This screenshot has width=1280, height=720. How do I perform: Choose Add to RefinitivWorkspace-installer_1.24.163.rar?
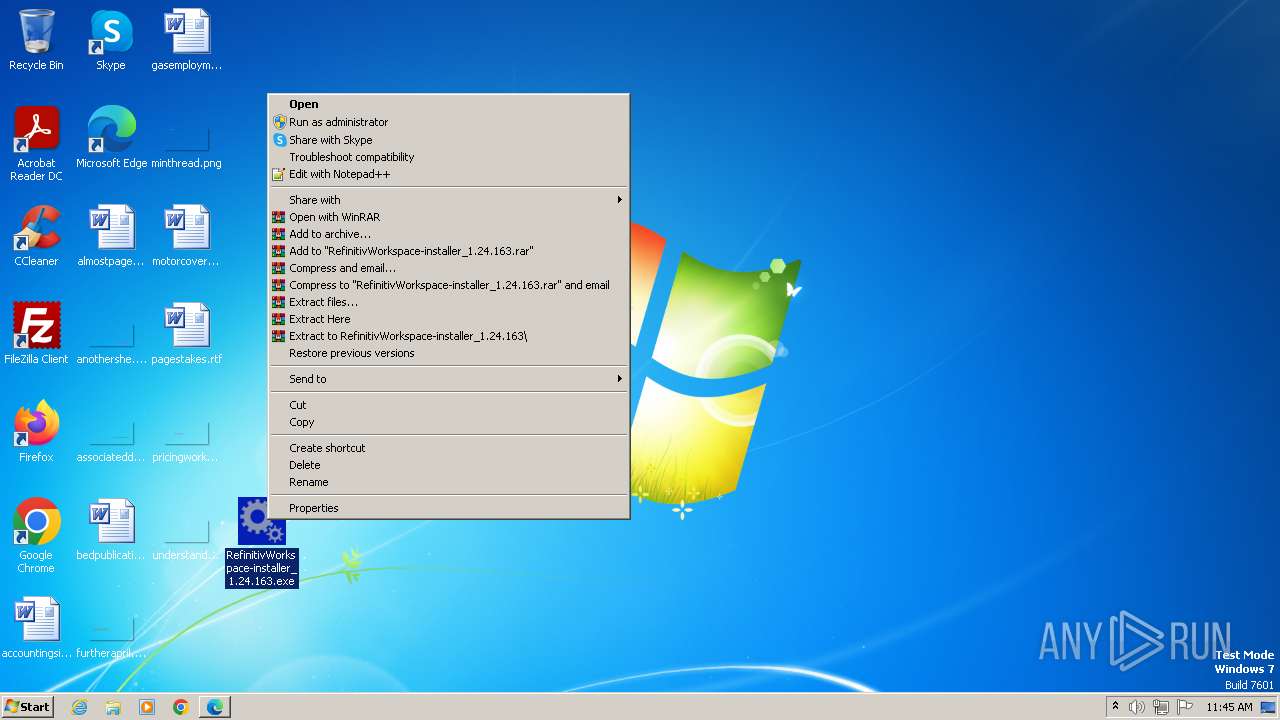tap(449, 251)
